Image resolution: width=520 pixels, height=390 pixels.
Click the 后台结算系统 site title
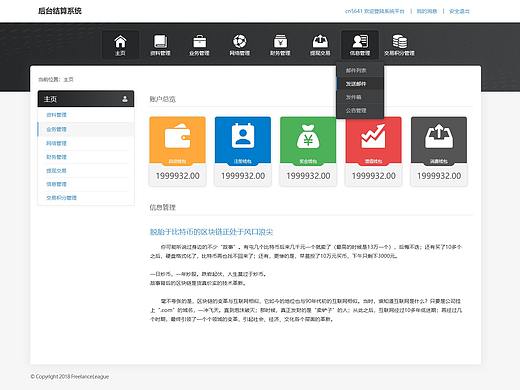pos(60,11)
